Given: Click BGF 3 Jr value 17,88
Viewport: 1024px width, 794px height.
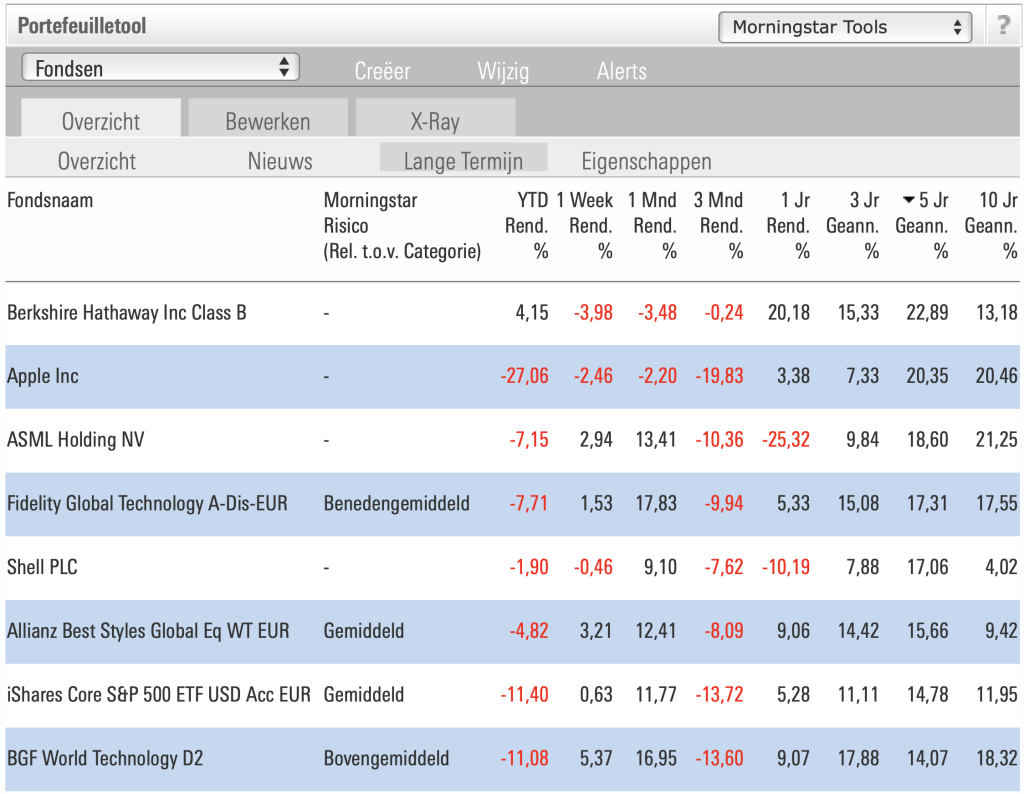Looking at the screenshot, I should [858, 758].
